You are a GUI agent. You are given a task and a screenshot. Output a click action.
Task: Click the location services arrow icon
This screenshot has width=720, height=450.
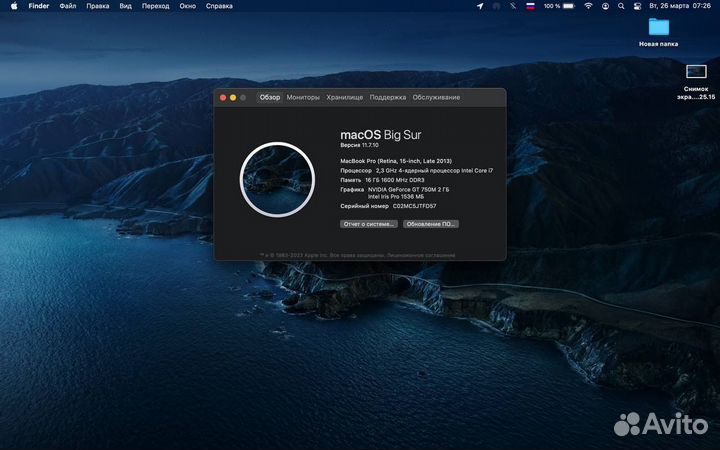[x=480, y=6]
